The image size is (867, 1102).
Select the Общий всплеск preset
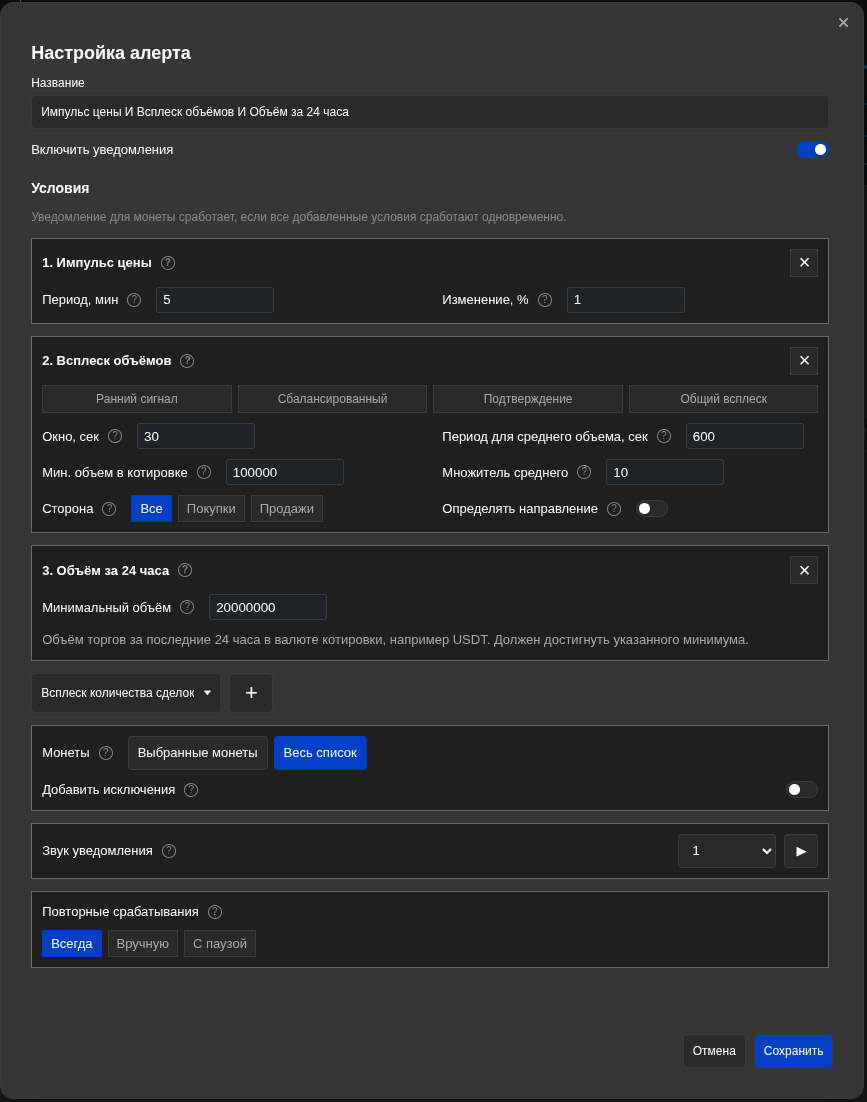[724, 399]
